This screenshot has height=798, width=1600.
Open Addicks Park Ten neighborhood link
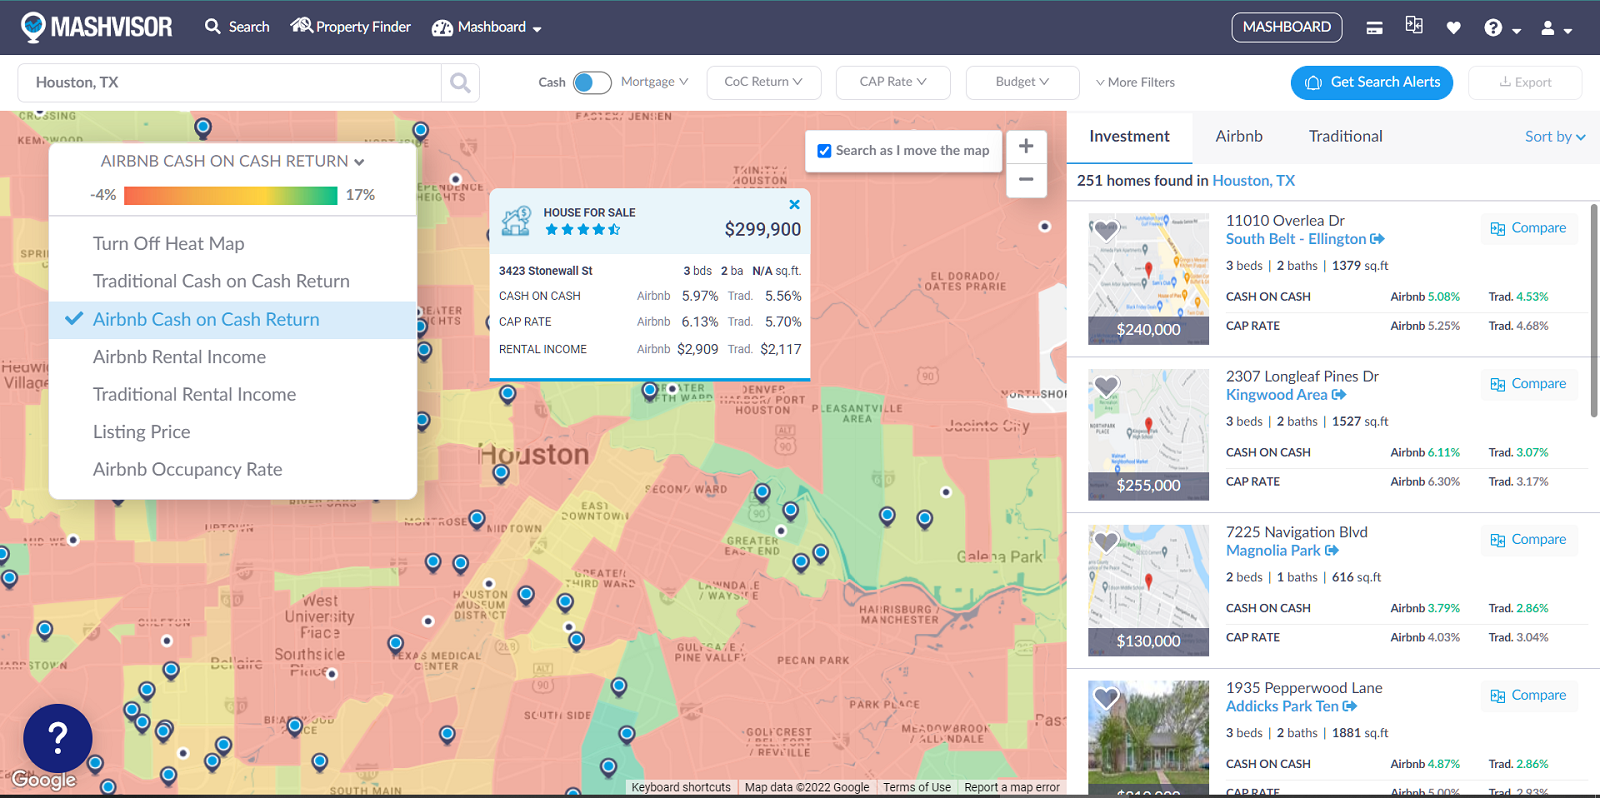tap(1291, 707)
